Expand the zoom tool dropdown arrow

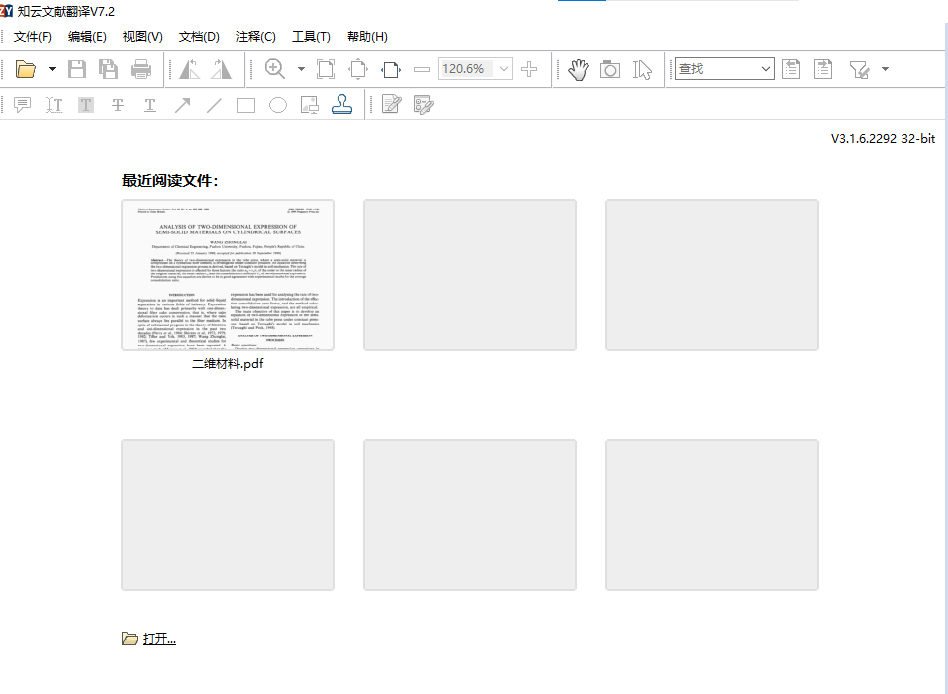(301, 69)
